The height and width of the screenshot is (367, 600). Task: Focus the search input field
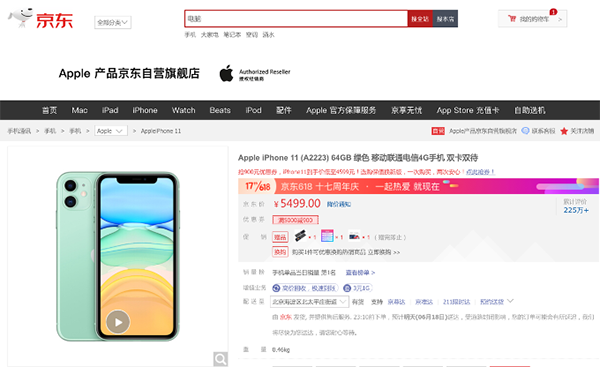pos(296,19)
